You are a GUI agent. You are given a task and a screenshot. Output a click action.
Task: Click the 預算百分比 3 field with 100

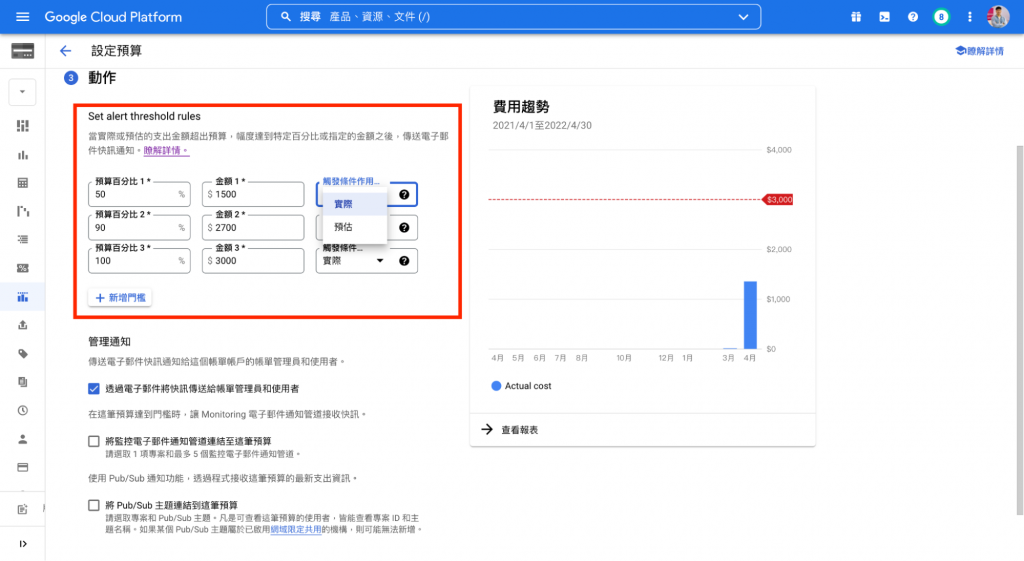139,261
